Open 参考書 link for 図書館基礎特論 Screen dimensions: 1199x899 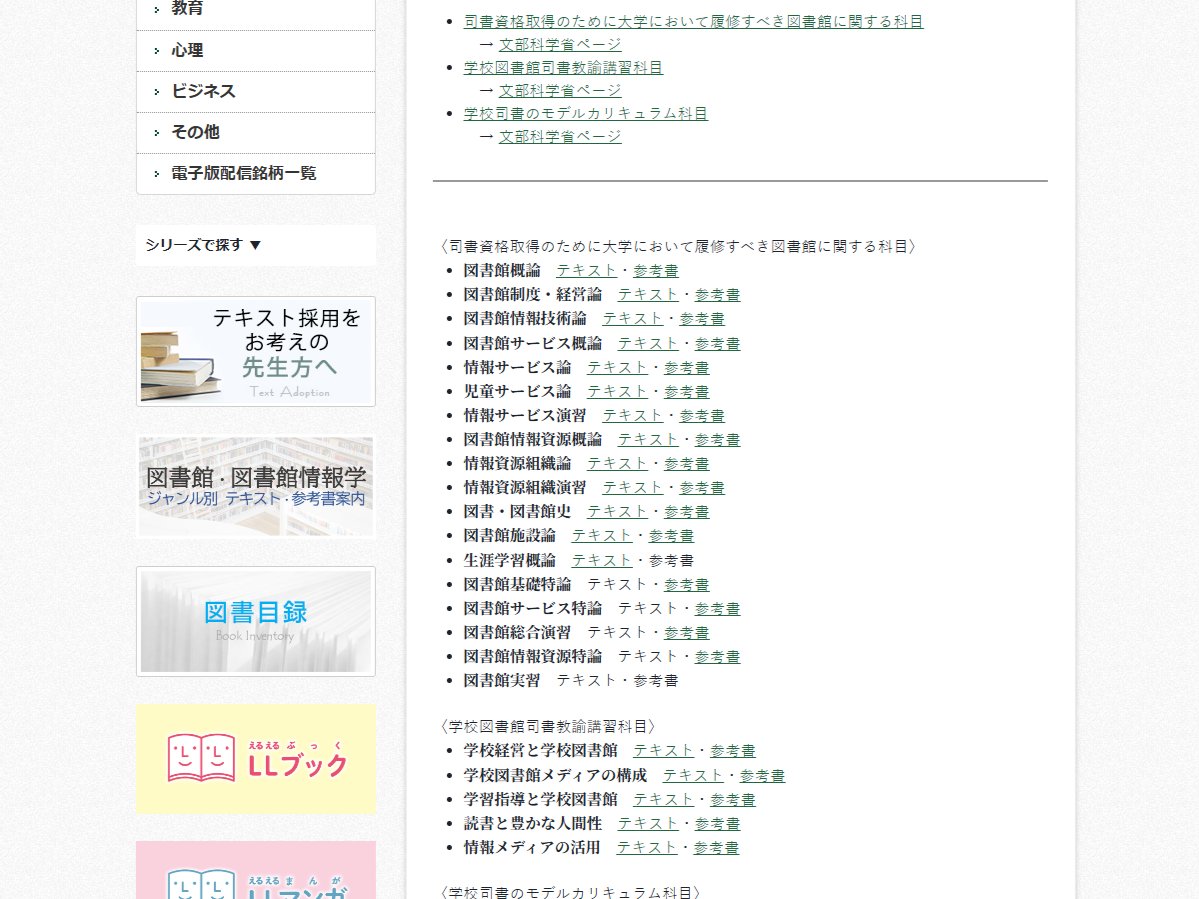click(x=687, y=585)
